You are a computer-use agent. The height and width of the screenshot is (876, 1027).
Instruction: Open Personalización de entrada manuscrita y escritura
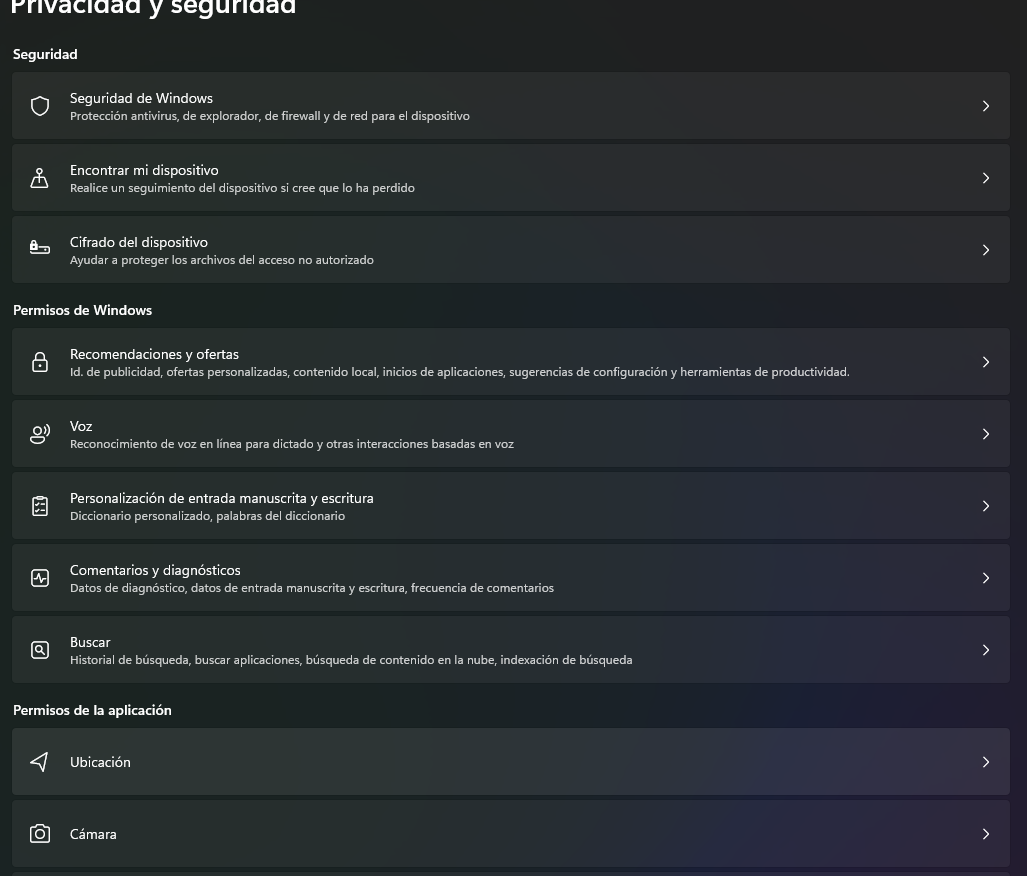[511, 506]
